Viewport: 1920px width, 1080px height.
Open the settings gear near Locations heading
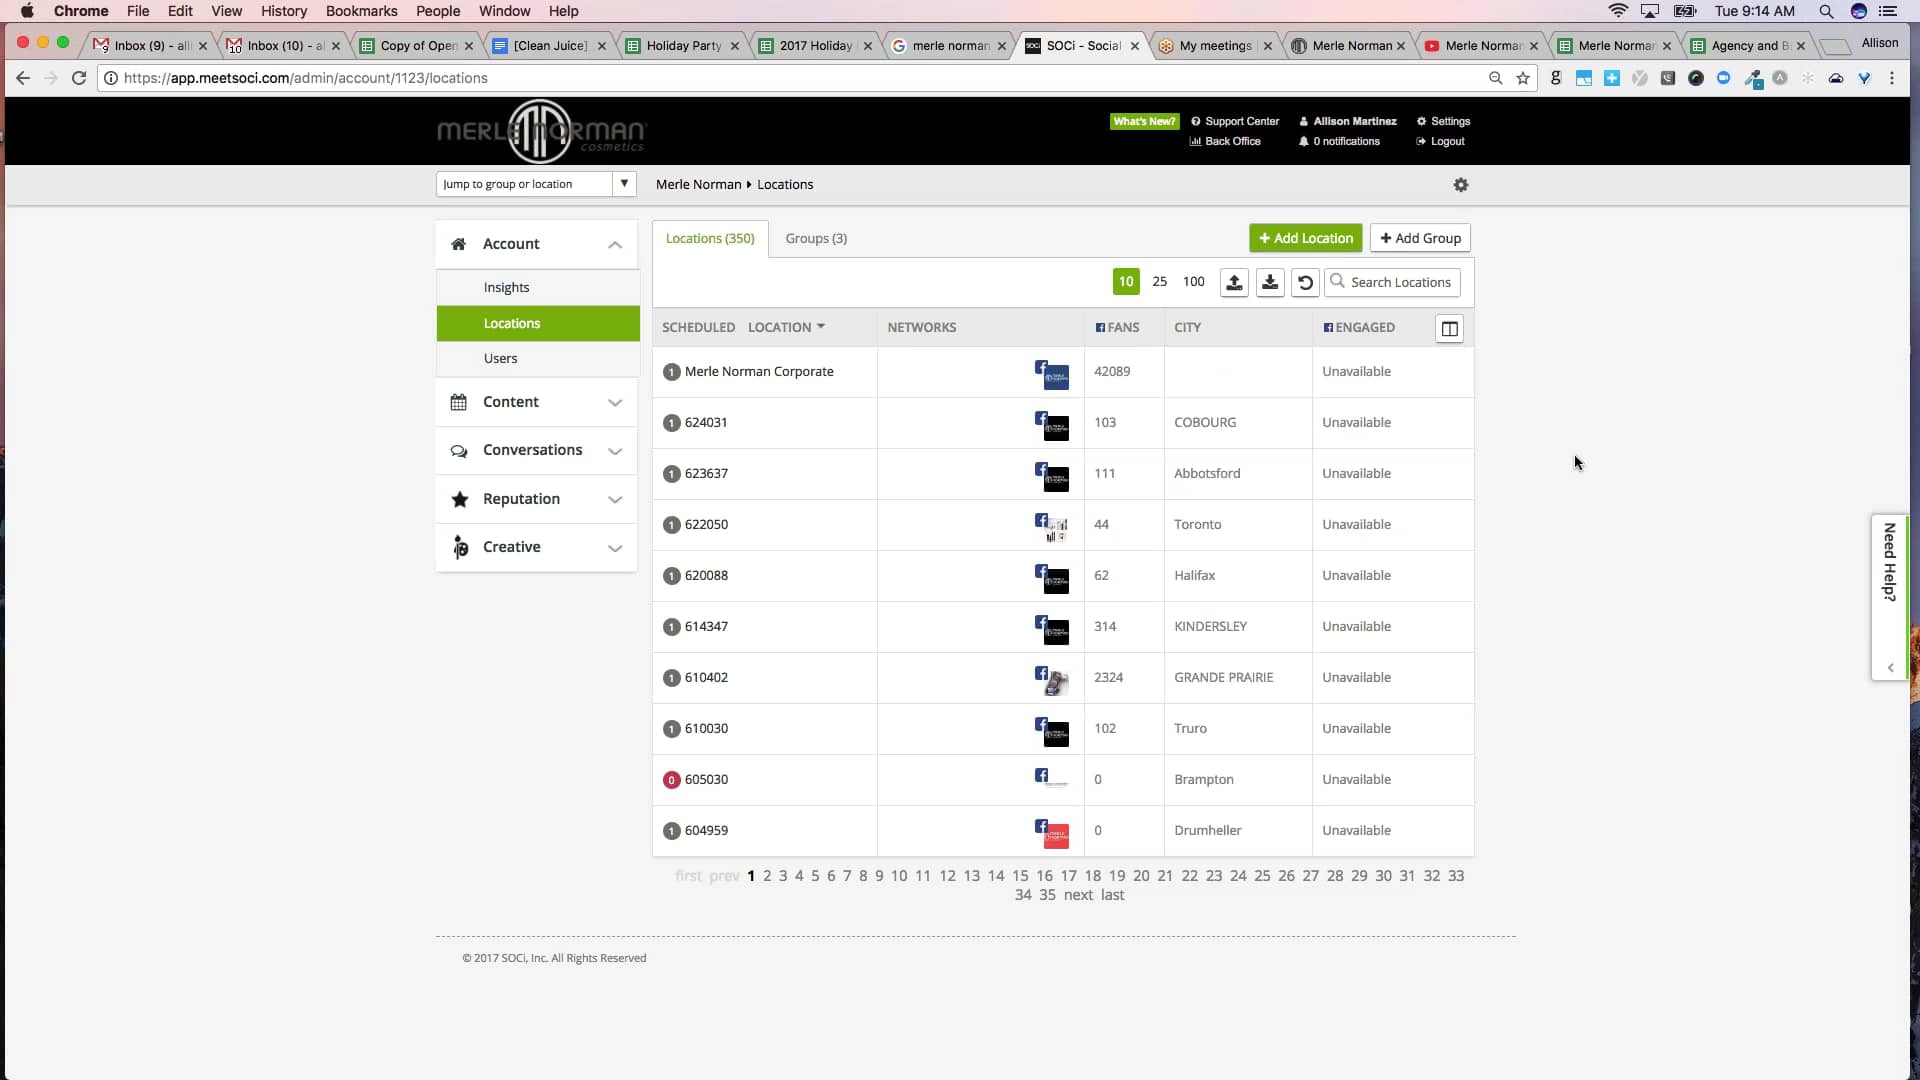1460,185
